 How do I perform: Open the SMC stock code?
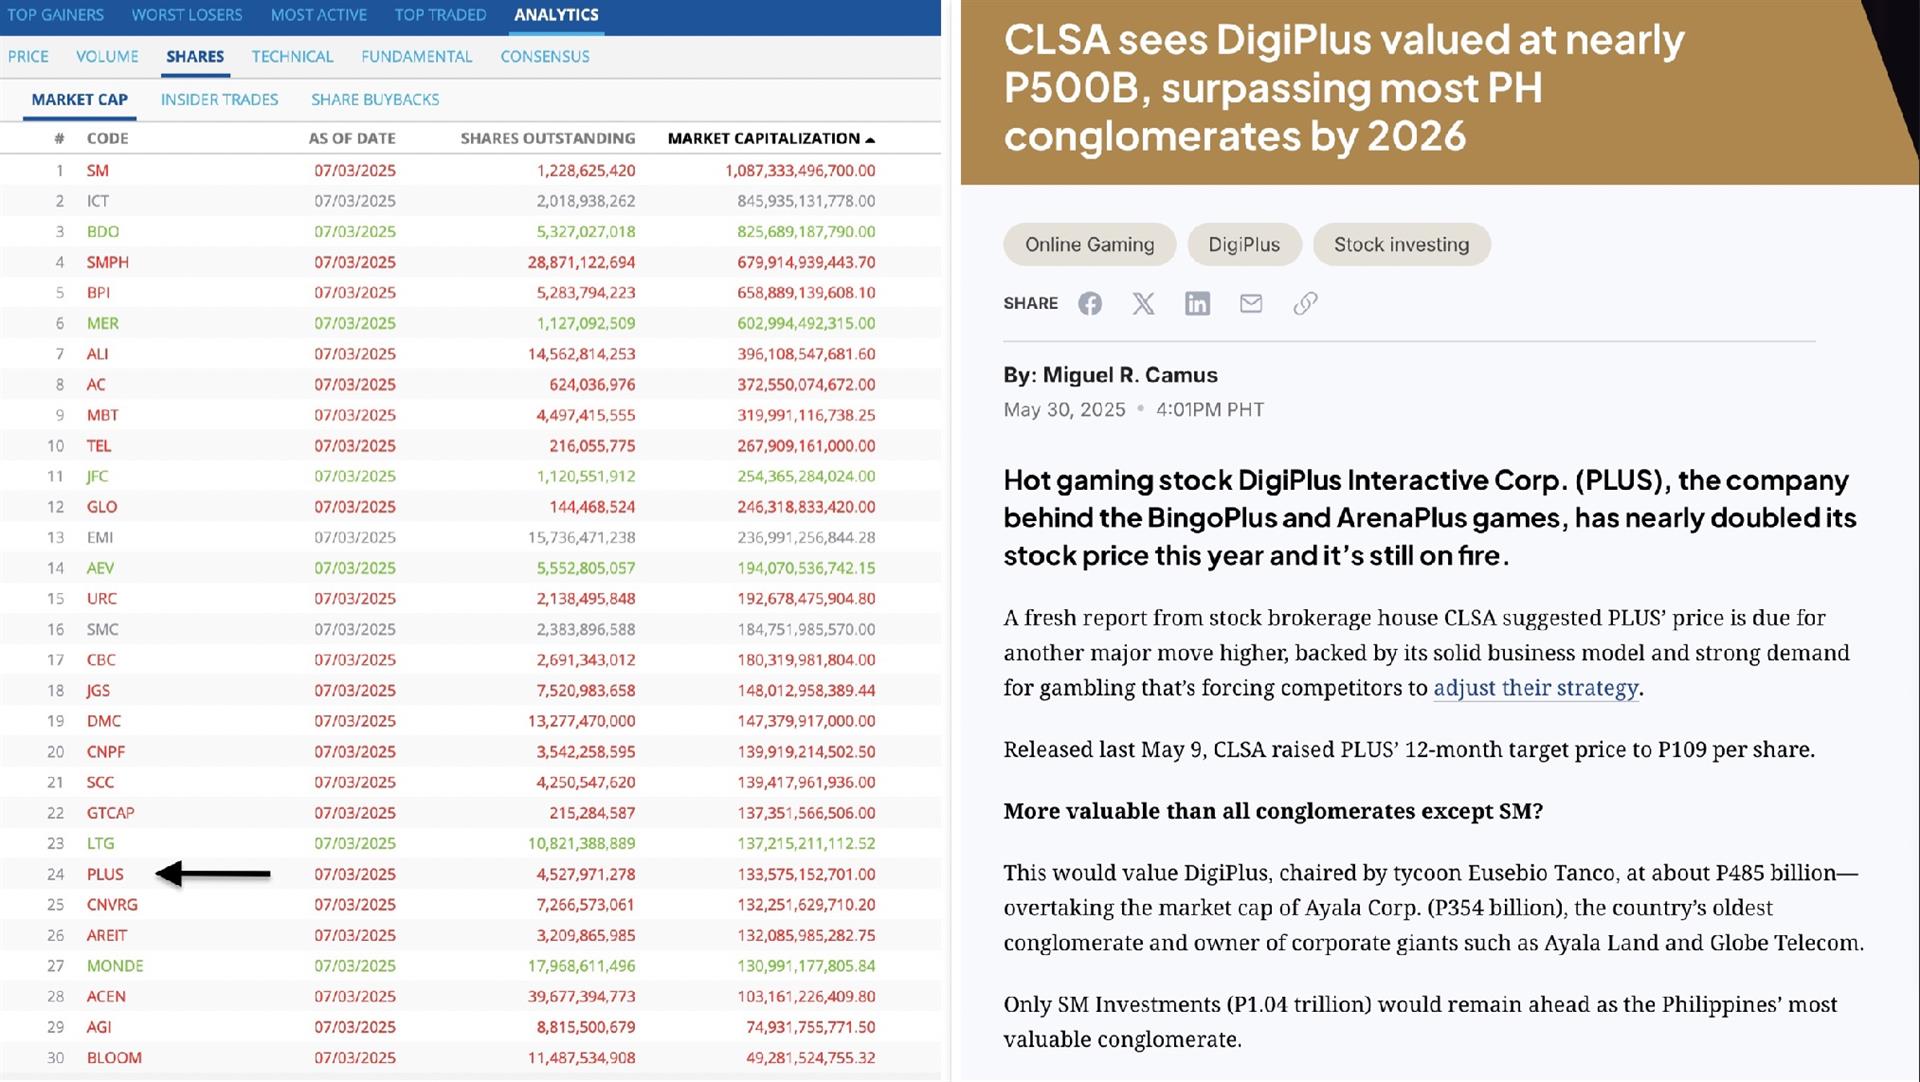(102, 630)
